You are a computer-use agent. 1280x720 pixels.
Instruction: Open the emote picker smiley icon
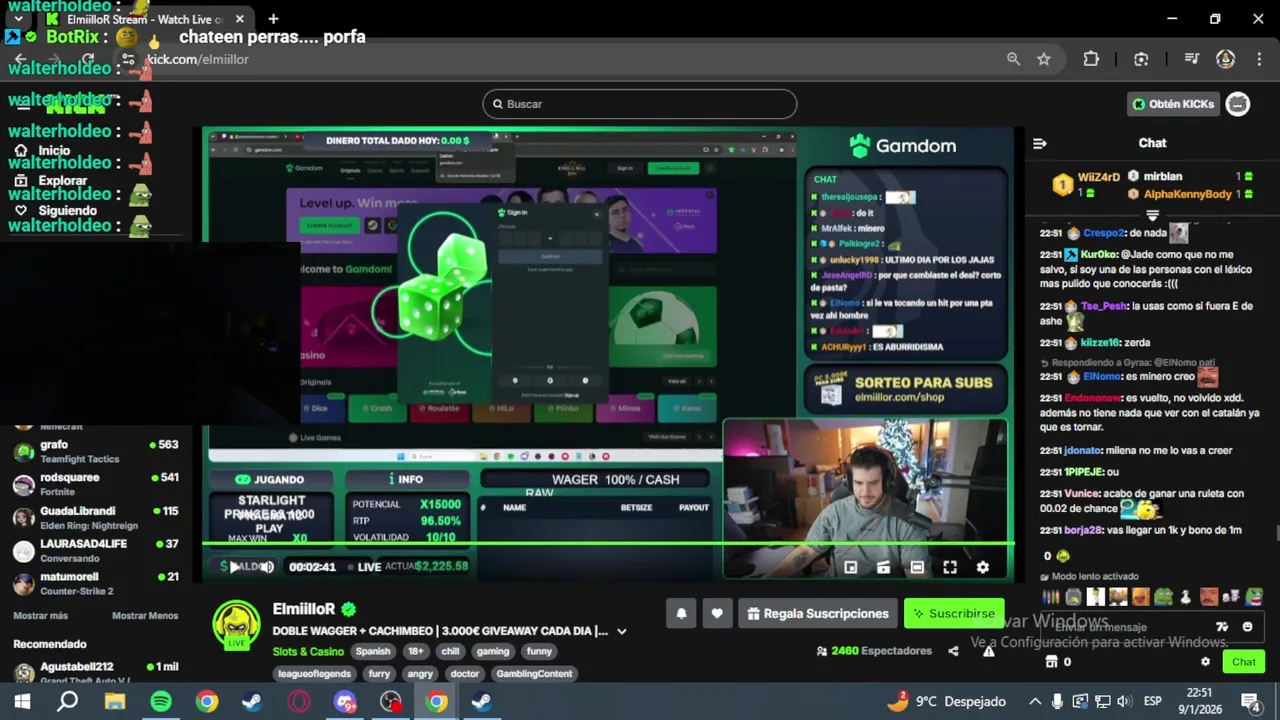[1247, 627]
